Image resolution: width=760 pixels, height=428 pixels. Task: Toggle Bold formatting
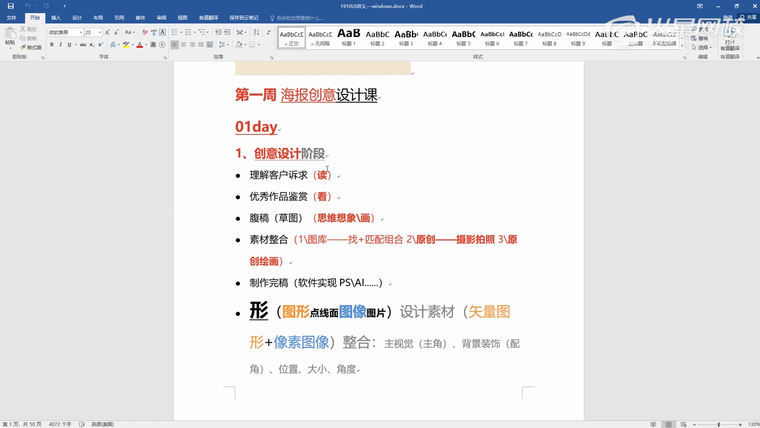pyautogui.click(x=53, y=45)
